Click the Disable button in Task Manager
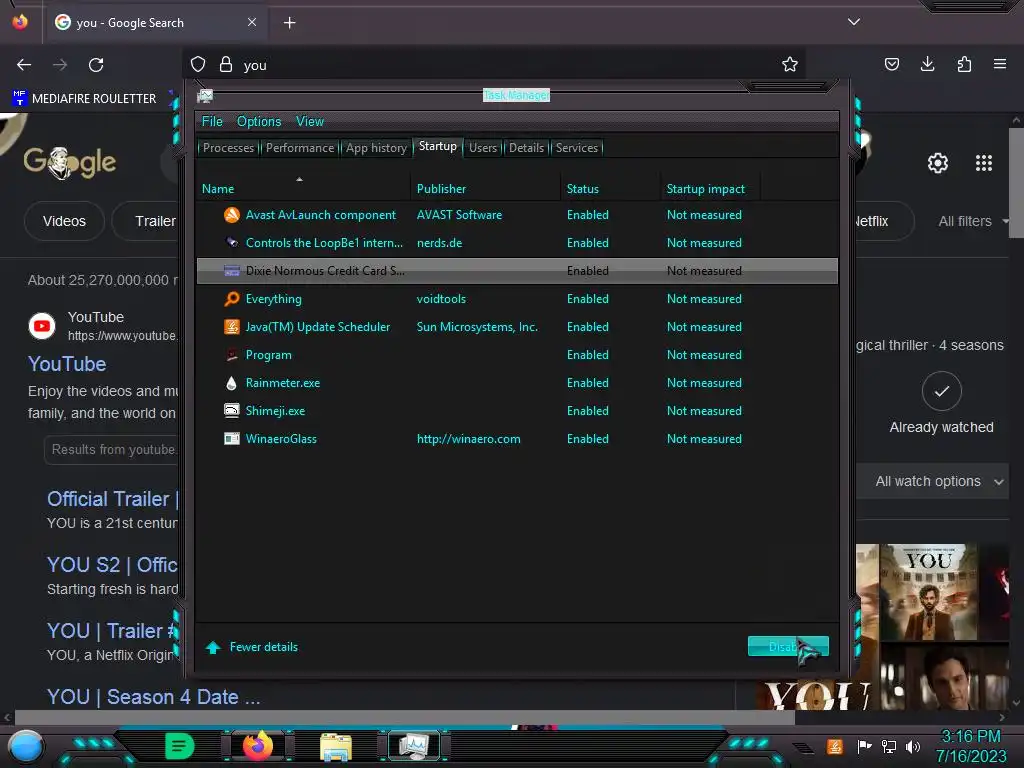The image size is (1024, 768). 788,647
